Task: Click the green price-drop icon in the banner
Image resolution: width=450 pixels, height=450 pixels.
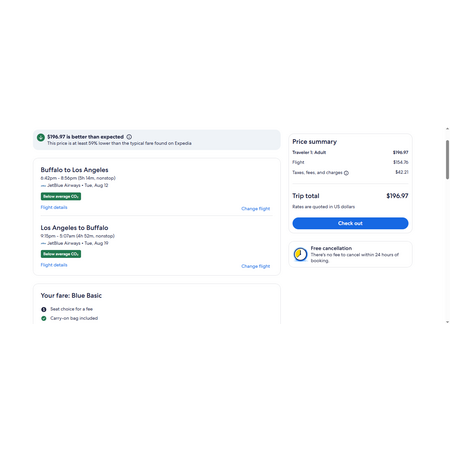Action: [41, 137]
